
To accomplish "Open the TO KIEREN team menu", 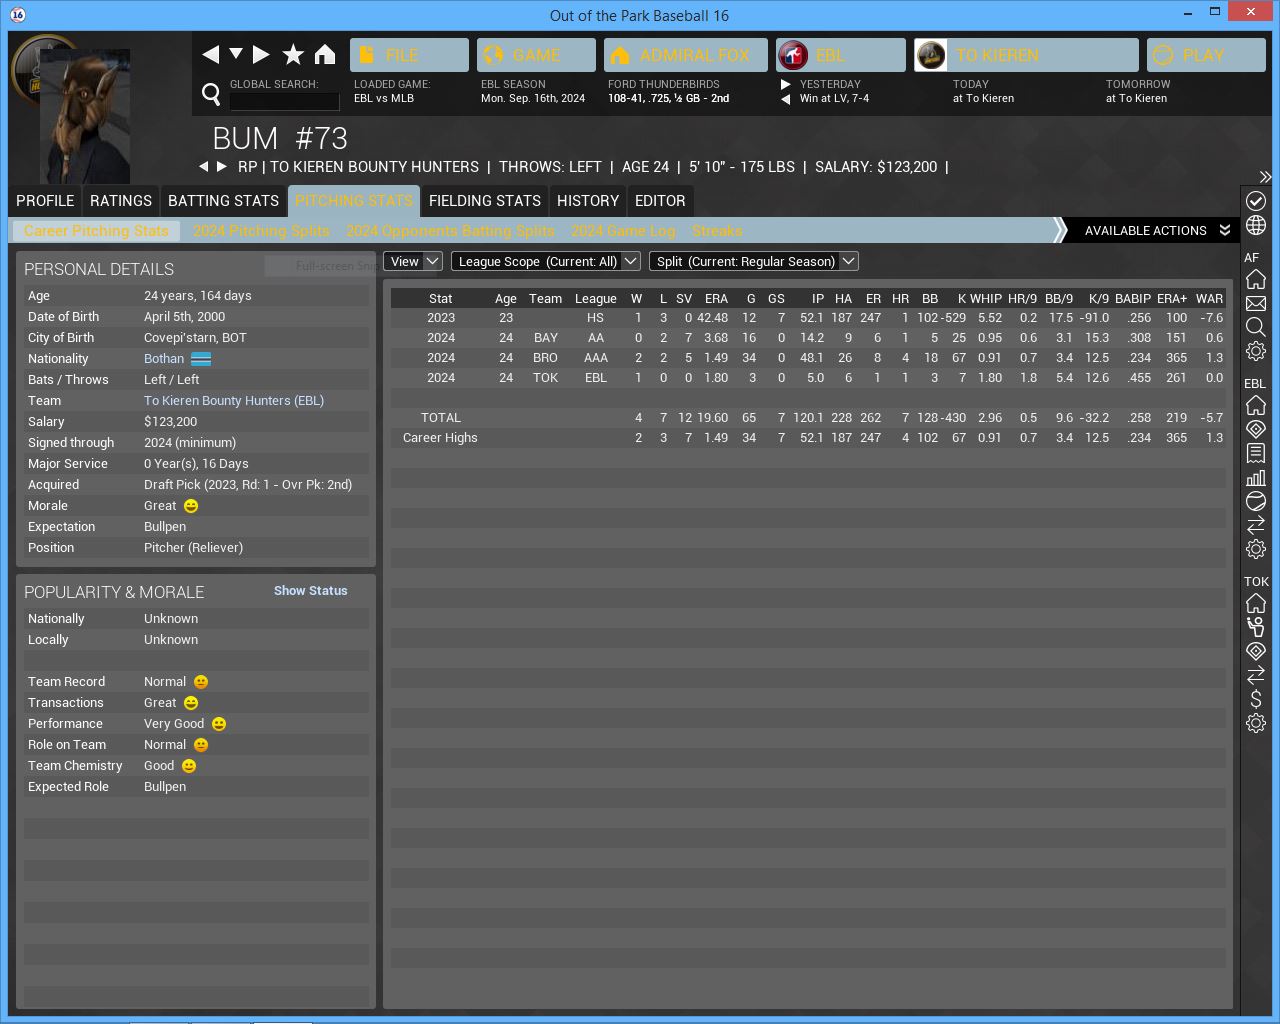I will (1026, 55).
